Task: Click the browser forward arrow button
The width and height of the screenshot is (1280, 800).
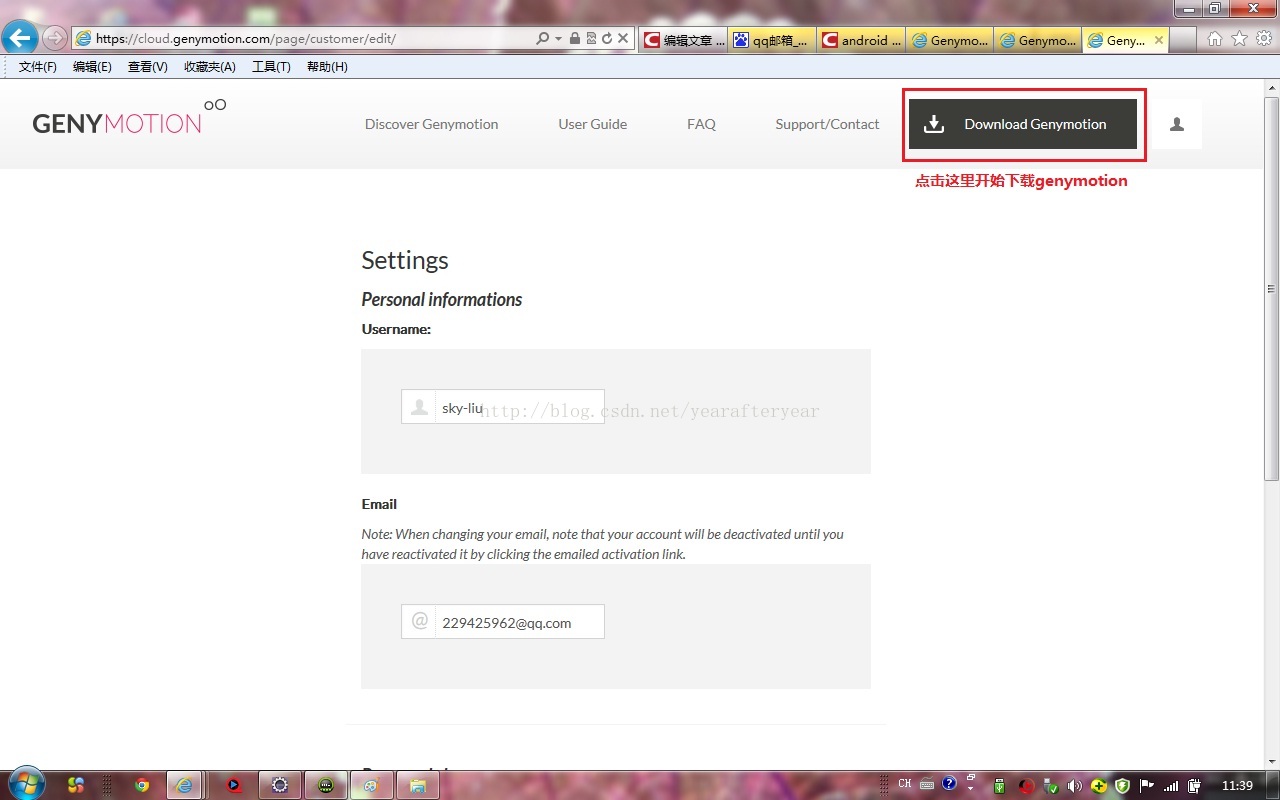Action: pos(54,39)
